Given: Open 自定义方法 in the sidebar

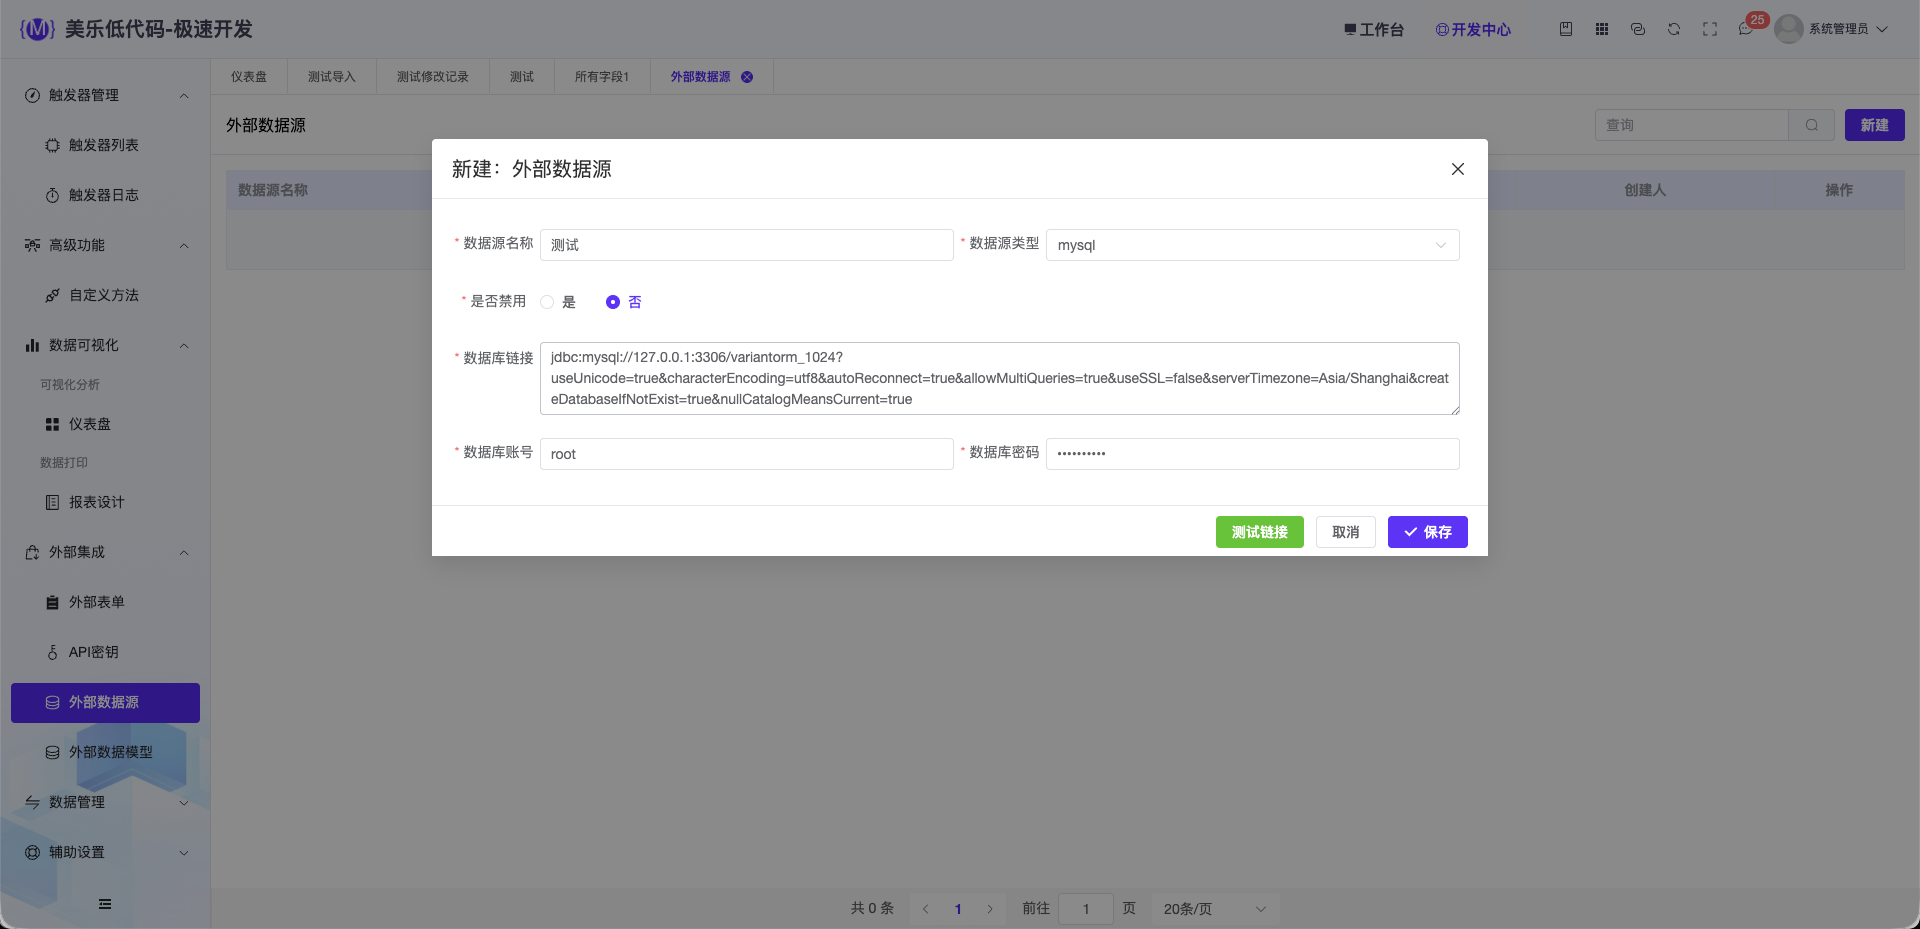Looking at the screenshot, I should tap(104, 295).
